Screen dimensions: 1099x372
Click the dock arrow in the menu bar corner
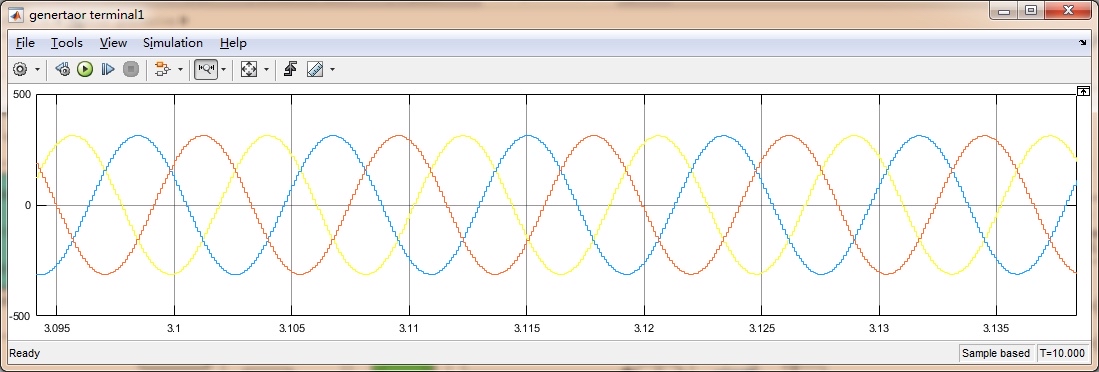1082,43
